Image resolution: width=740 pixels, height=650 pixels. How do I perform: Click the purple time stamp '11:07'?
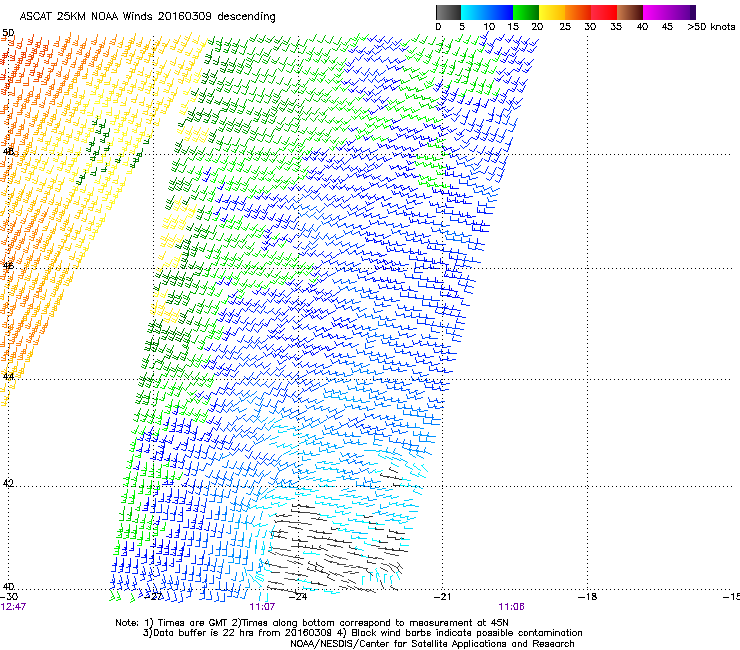pyautogui.click(x=262, y=607)
